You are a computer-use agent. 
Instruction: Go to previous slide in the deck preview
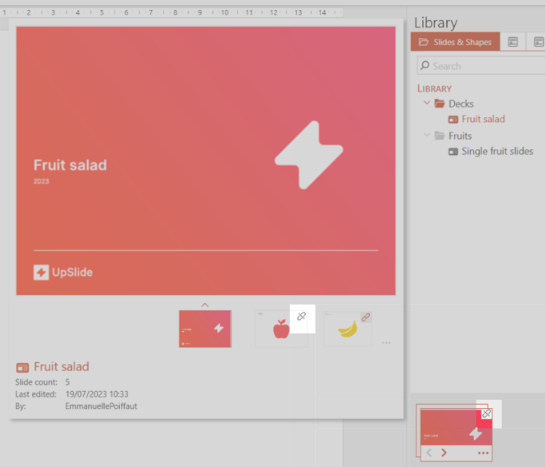429,452
